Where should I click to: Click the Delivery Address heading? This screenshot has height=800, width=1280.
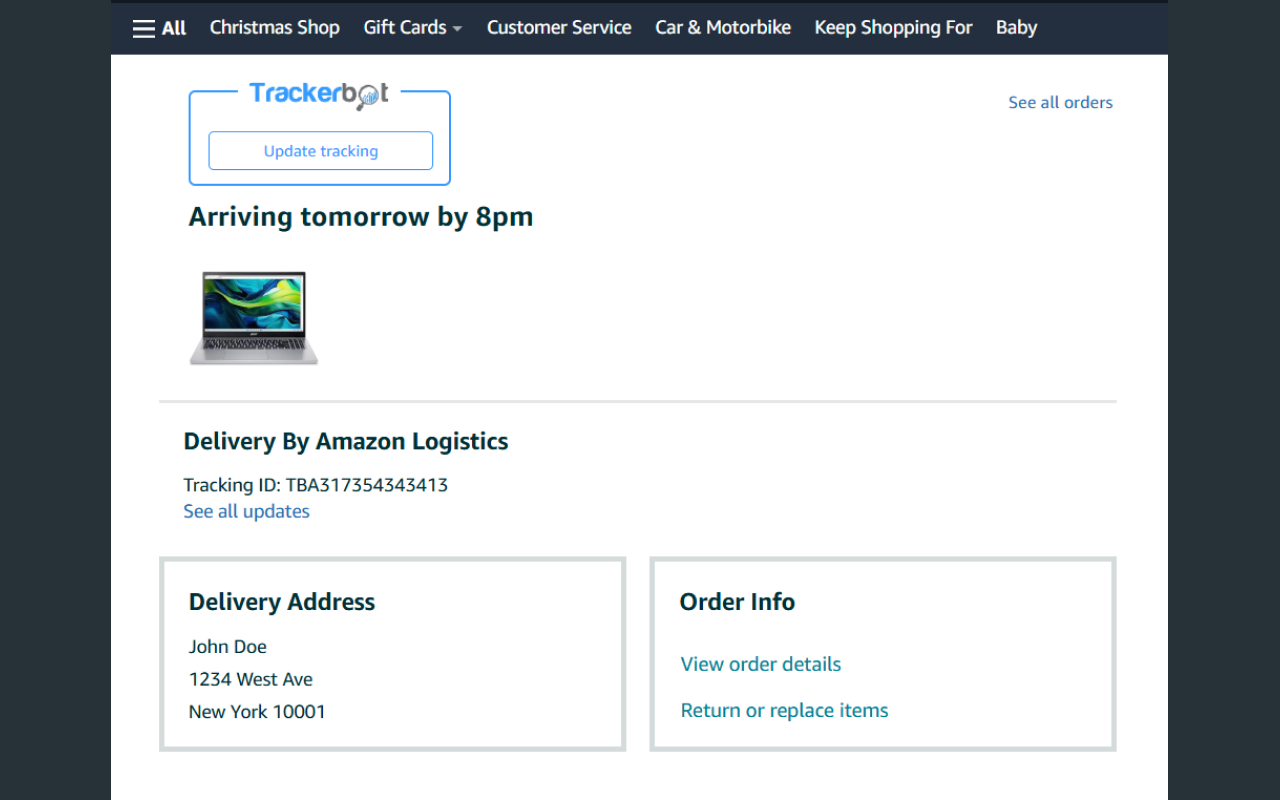point(282,602)
